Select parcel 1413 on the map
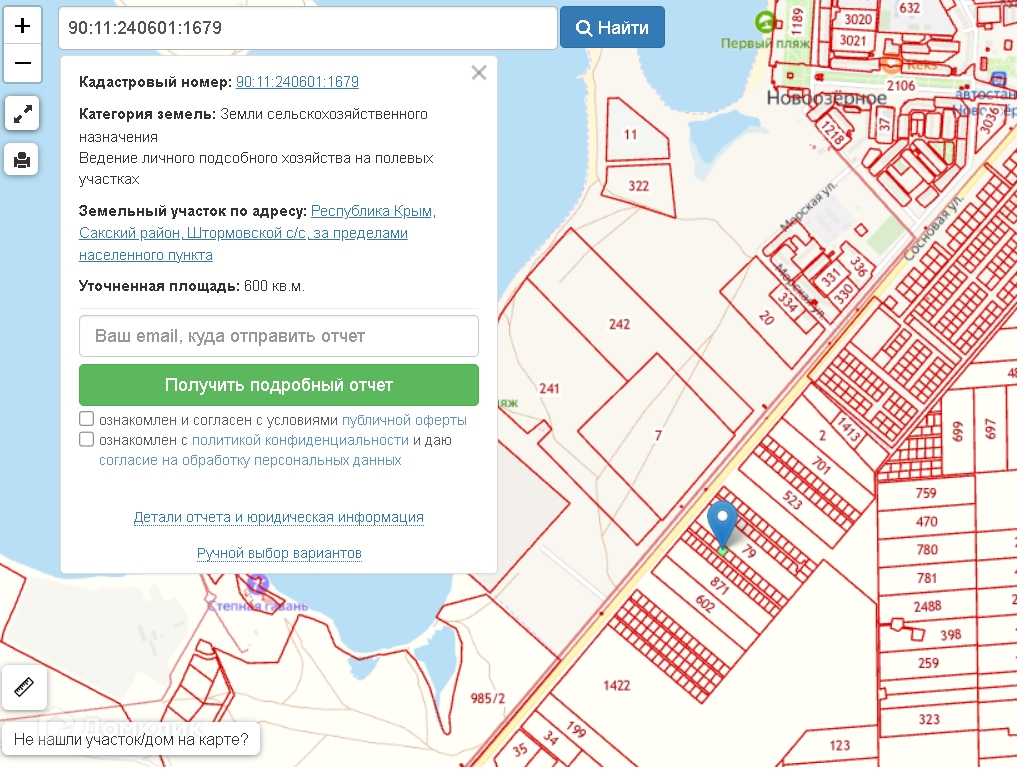Image resolution: width=1017 pixels, height=771 pixels. pos(848,430)
